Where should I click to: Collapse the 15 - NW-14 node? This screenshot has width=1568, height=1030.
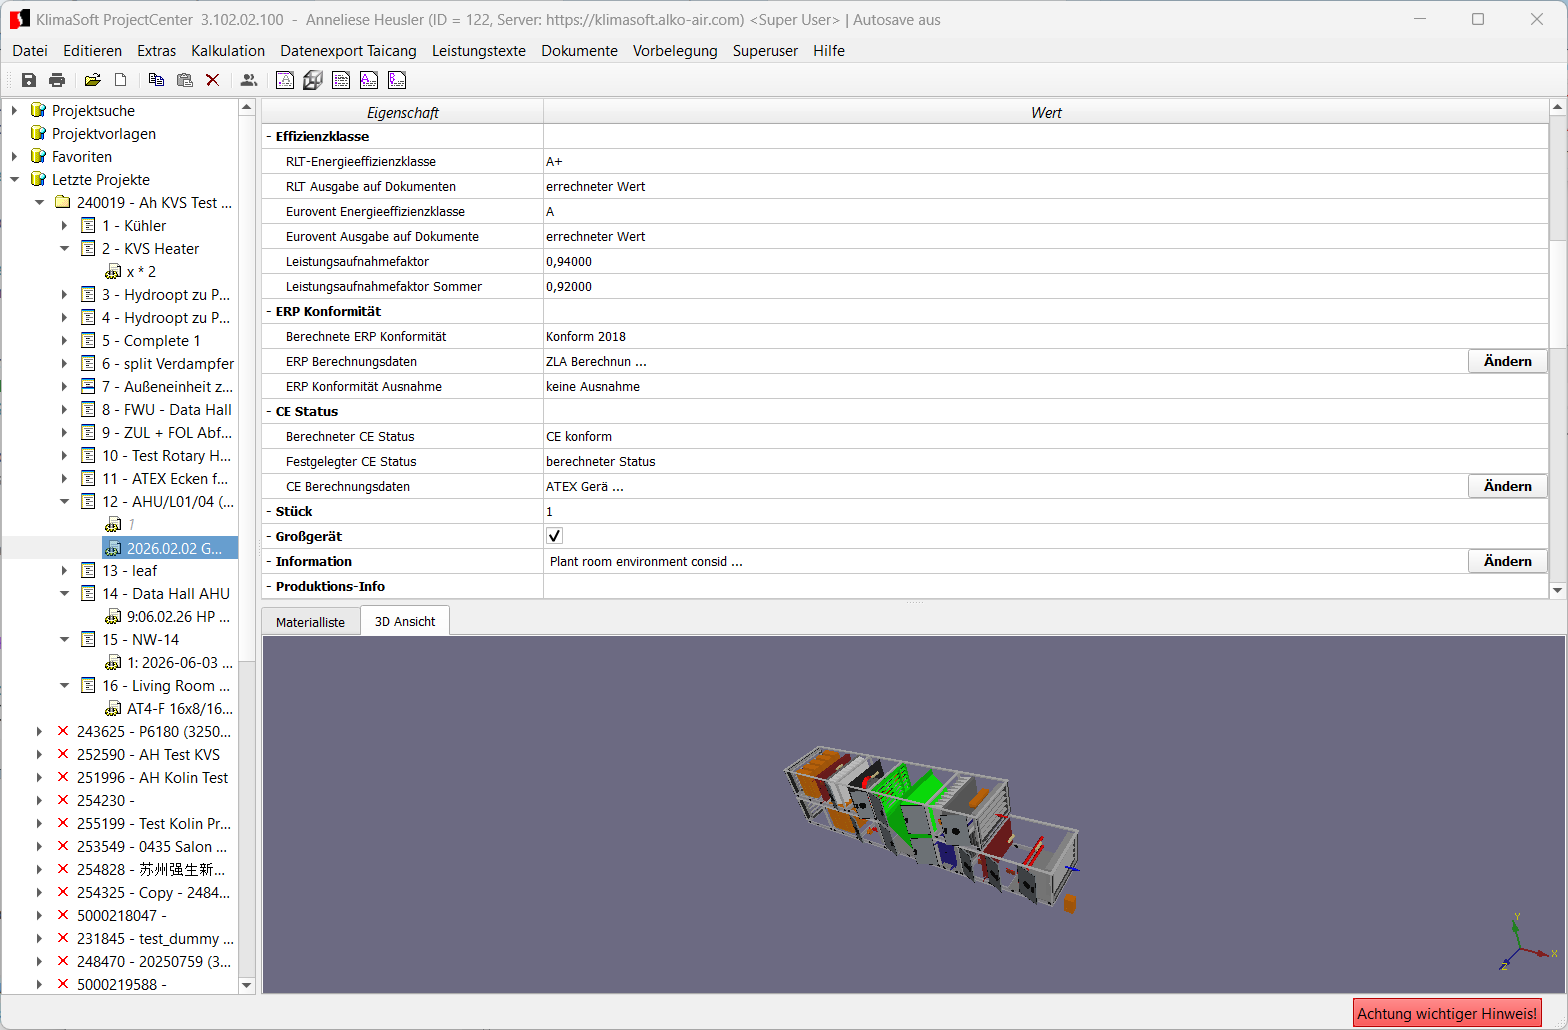coord(64,639)
